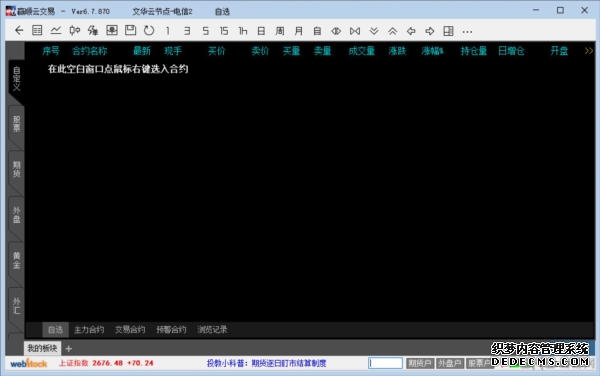Select the candlestick chart icon

[75, 31]
